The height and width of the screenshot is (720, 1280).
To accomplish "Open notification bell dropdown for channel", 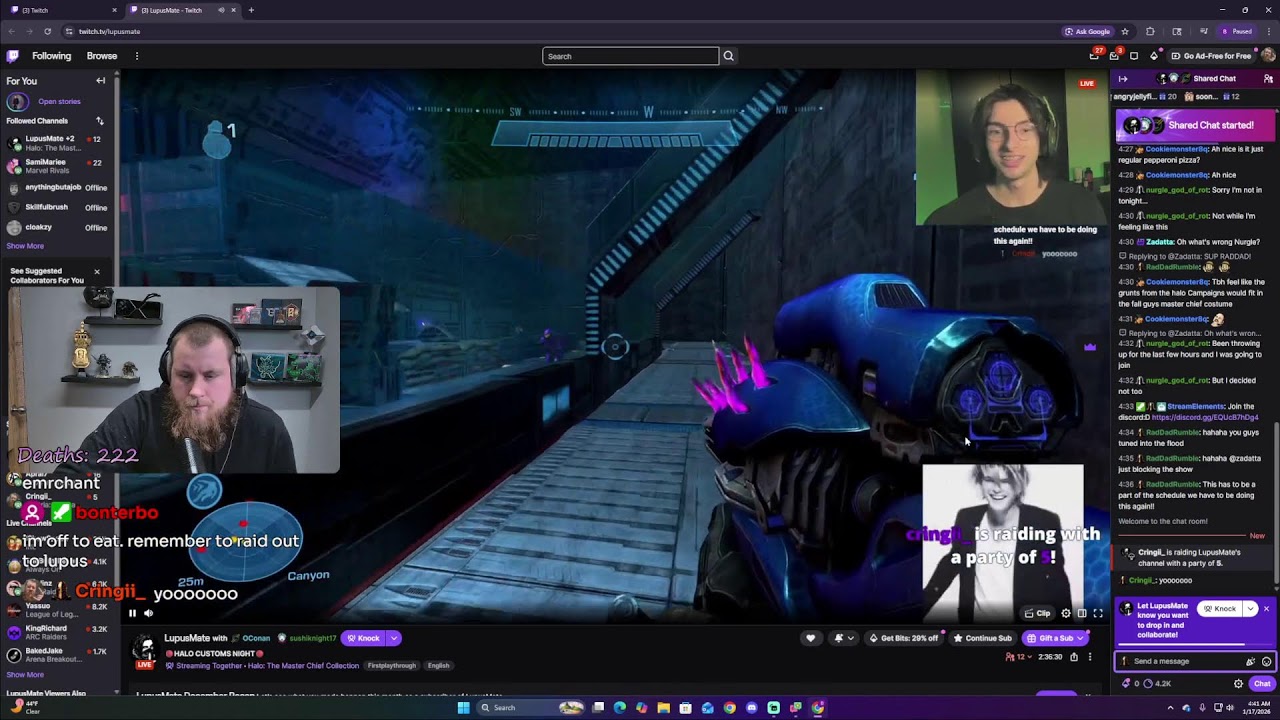I will click(843, 638).
